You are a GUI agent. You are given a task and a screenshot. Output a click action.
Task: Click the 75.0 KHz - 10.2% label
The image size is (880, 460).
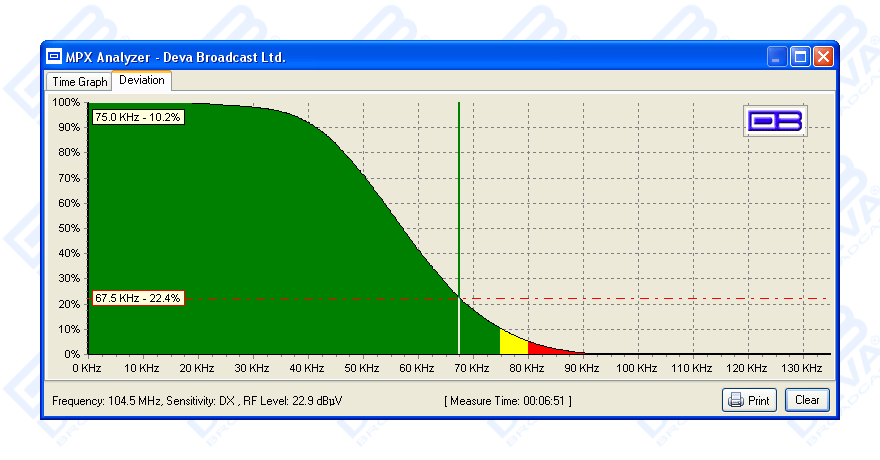[x=138, y=117]
